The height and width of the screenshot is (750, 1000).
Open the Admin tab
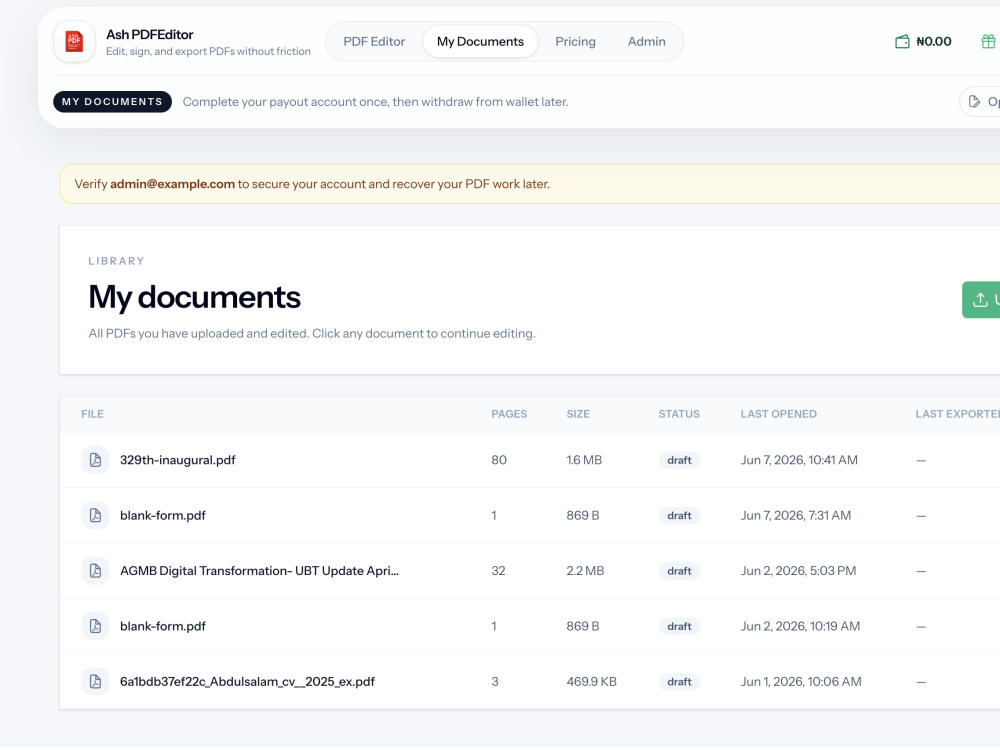coord(646,41)
